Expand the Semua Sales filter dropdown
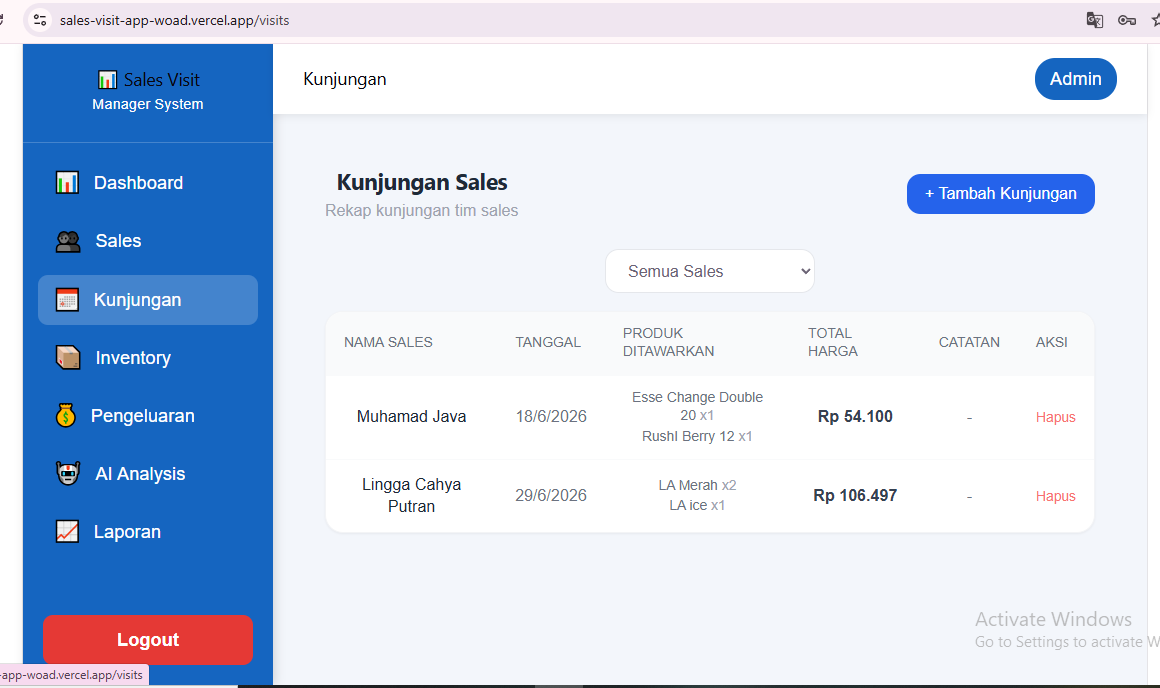 (709, 272)
